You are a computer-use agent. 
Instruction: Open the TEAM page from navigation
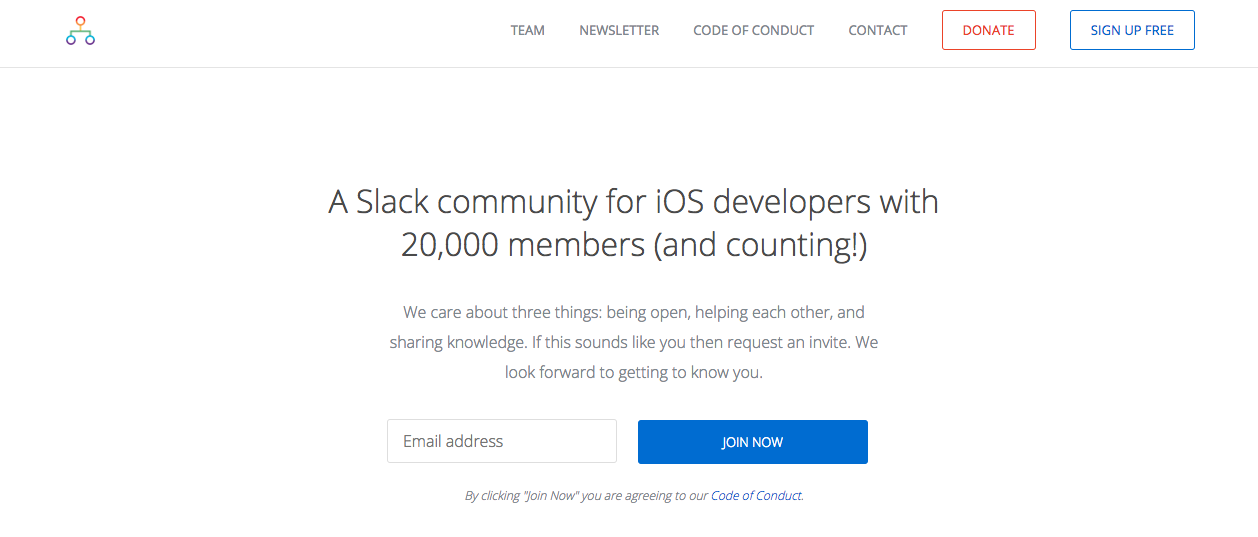tap(527, 30)
